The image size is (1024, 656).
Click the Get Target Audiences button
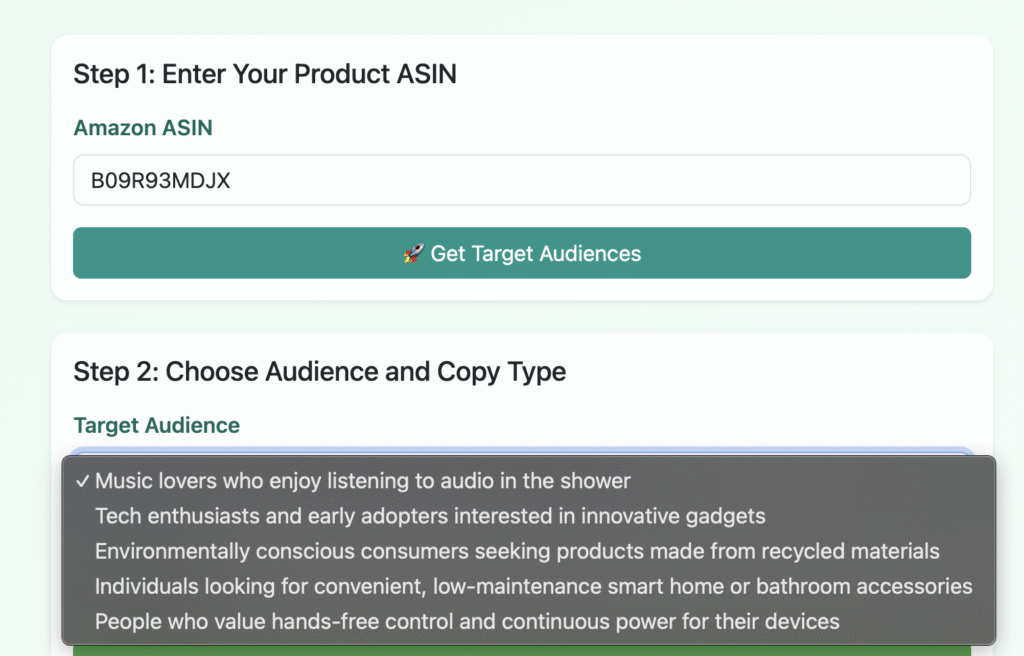coord(522,253)
